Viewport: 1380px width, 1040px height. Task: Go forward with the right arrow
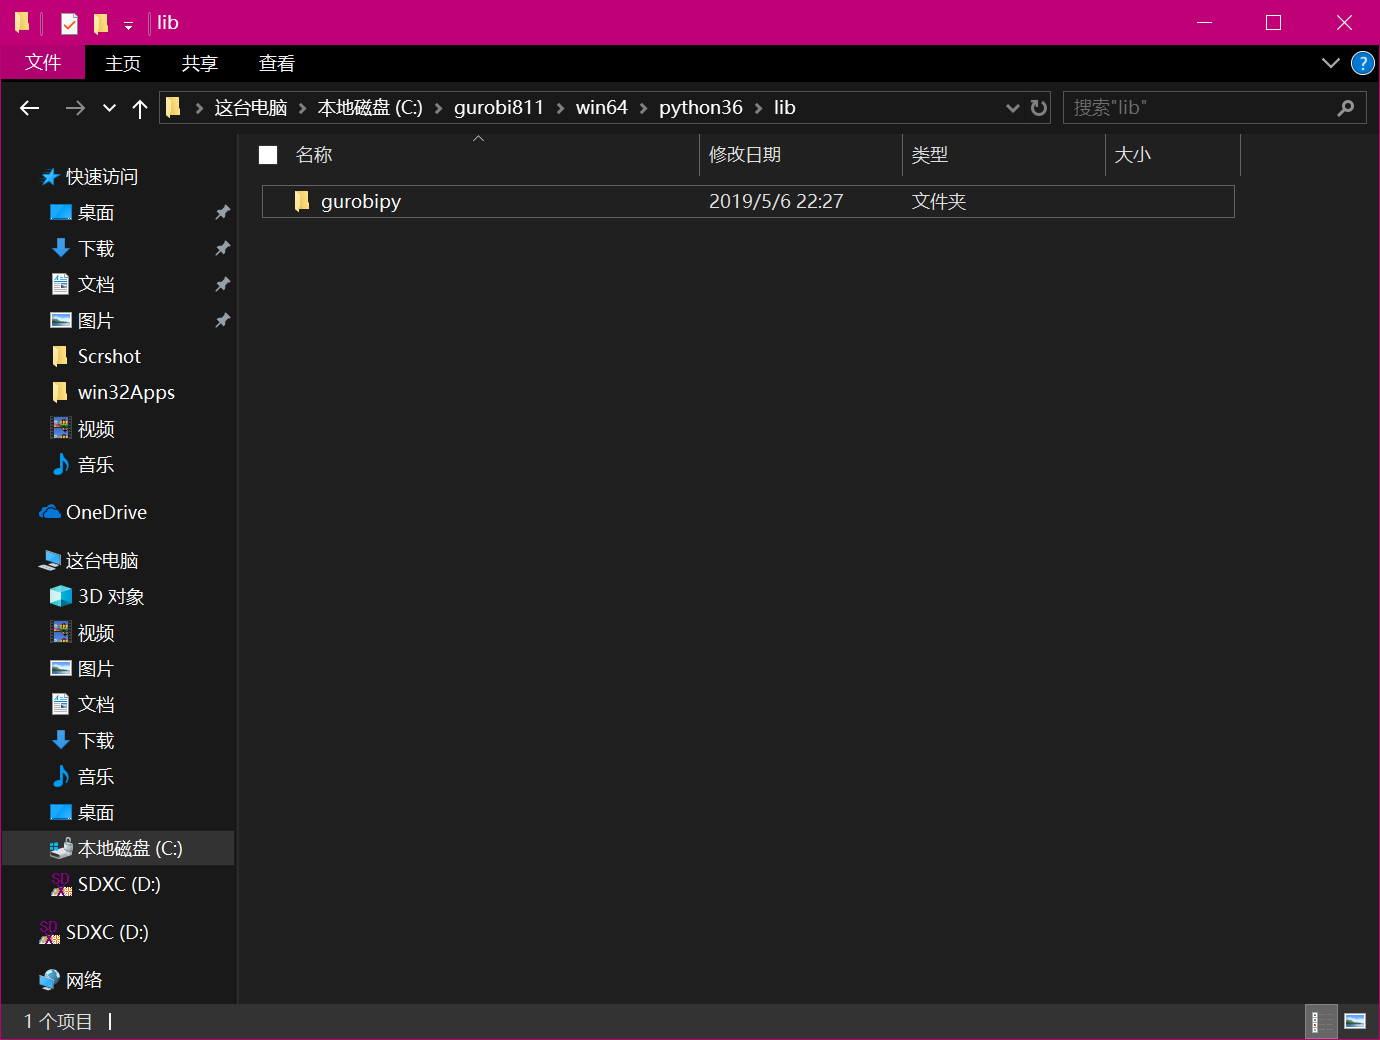75,108
